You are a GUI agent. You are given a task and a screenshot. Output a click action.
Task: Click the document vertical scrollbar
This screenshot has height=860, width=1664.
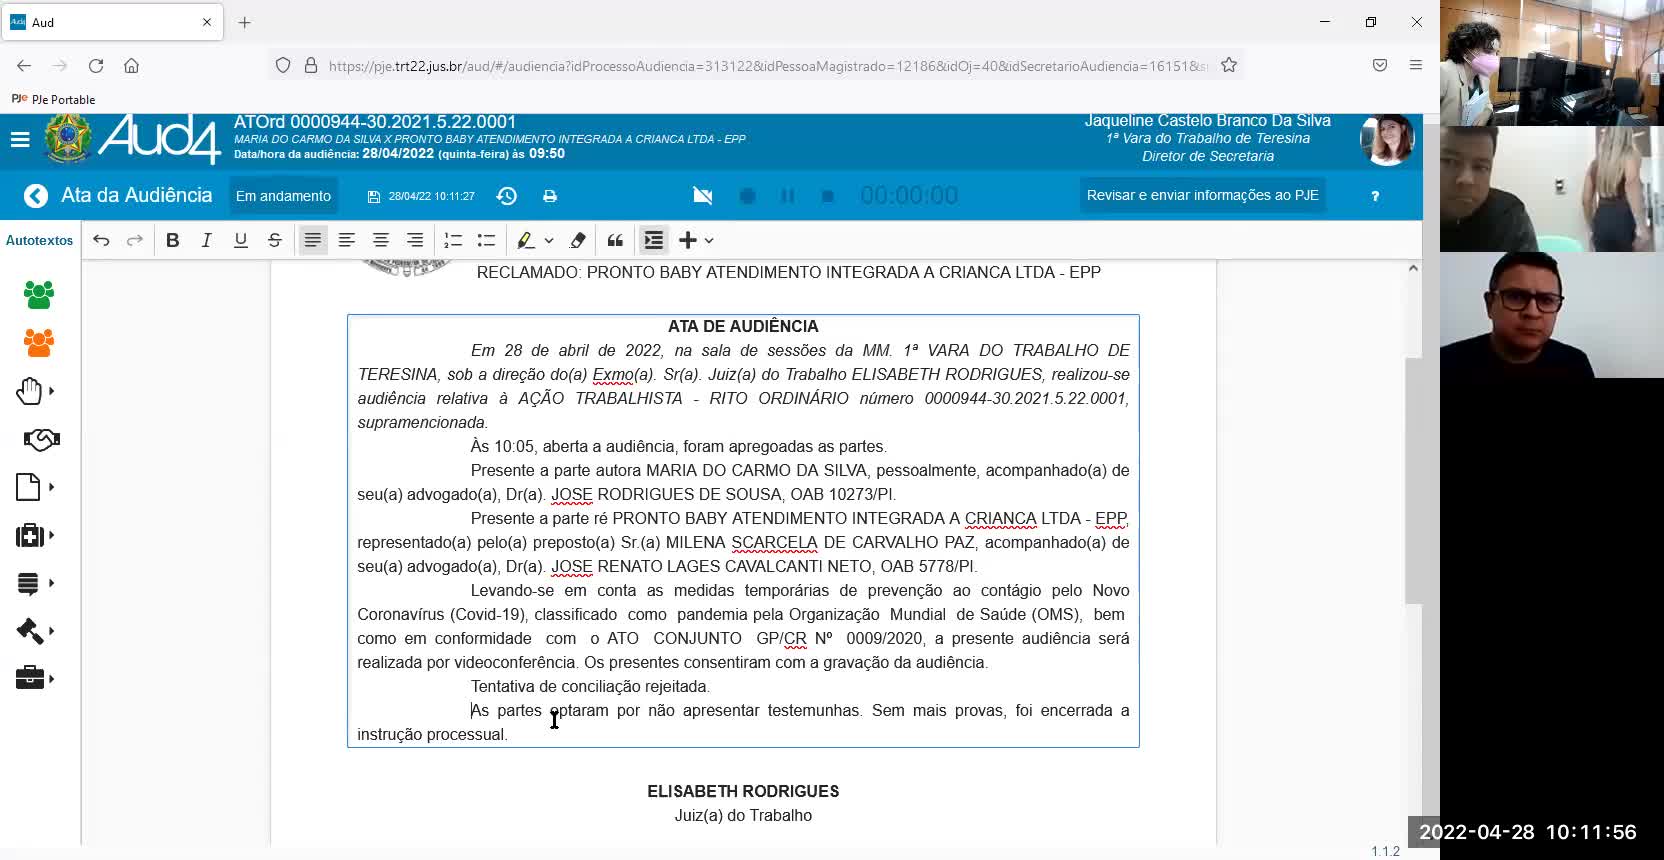[1413, 480]
